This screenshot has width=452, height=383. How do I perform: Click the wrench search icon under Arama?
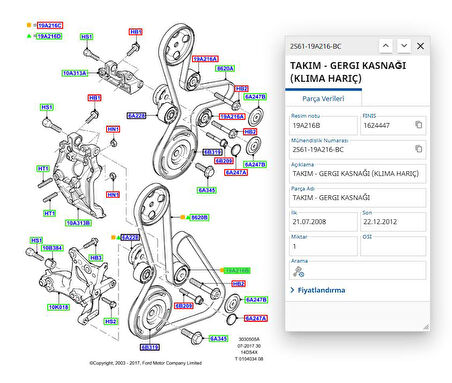tap(298, 272)
